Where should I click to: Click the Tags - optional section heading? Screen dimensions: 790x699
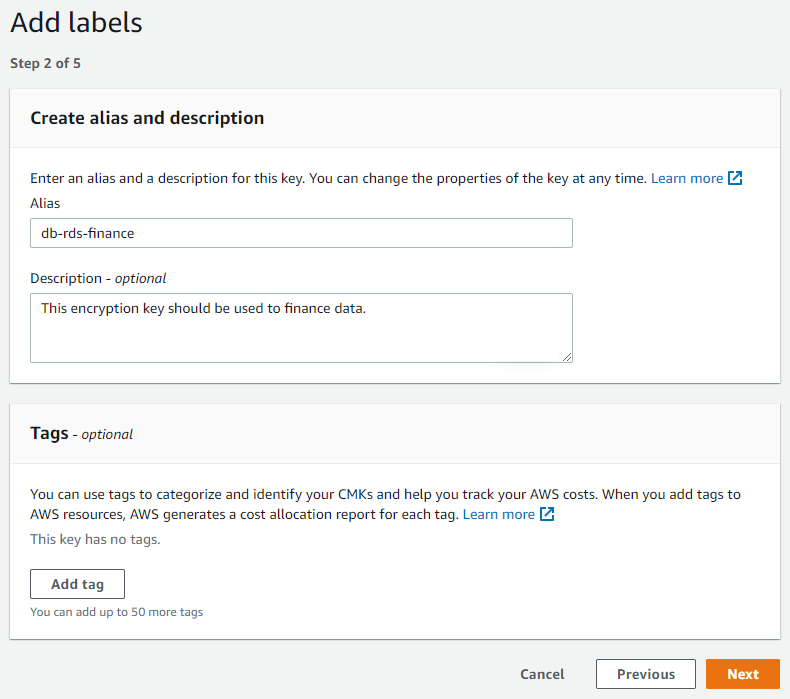[81, 434]
